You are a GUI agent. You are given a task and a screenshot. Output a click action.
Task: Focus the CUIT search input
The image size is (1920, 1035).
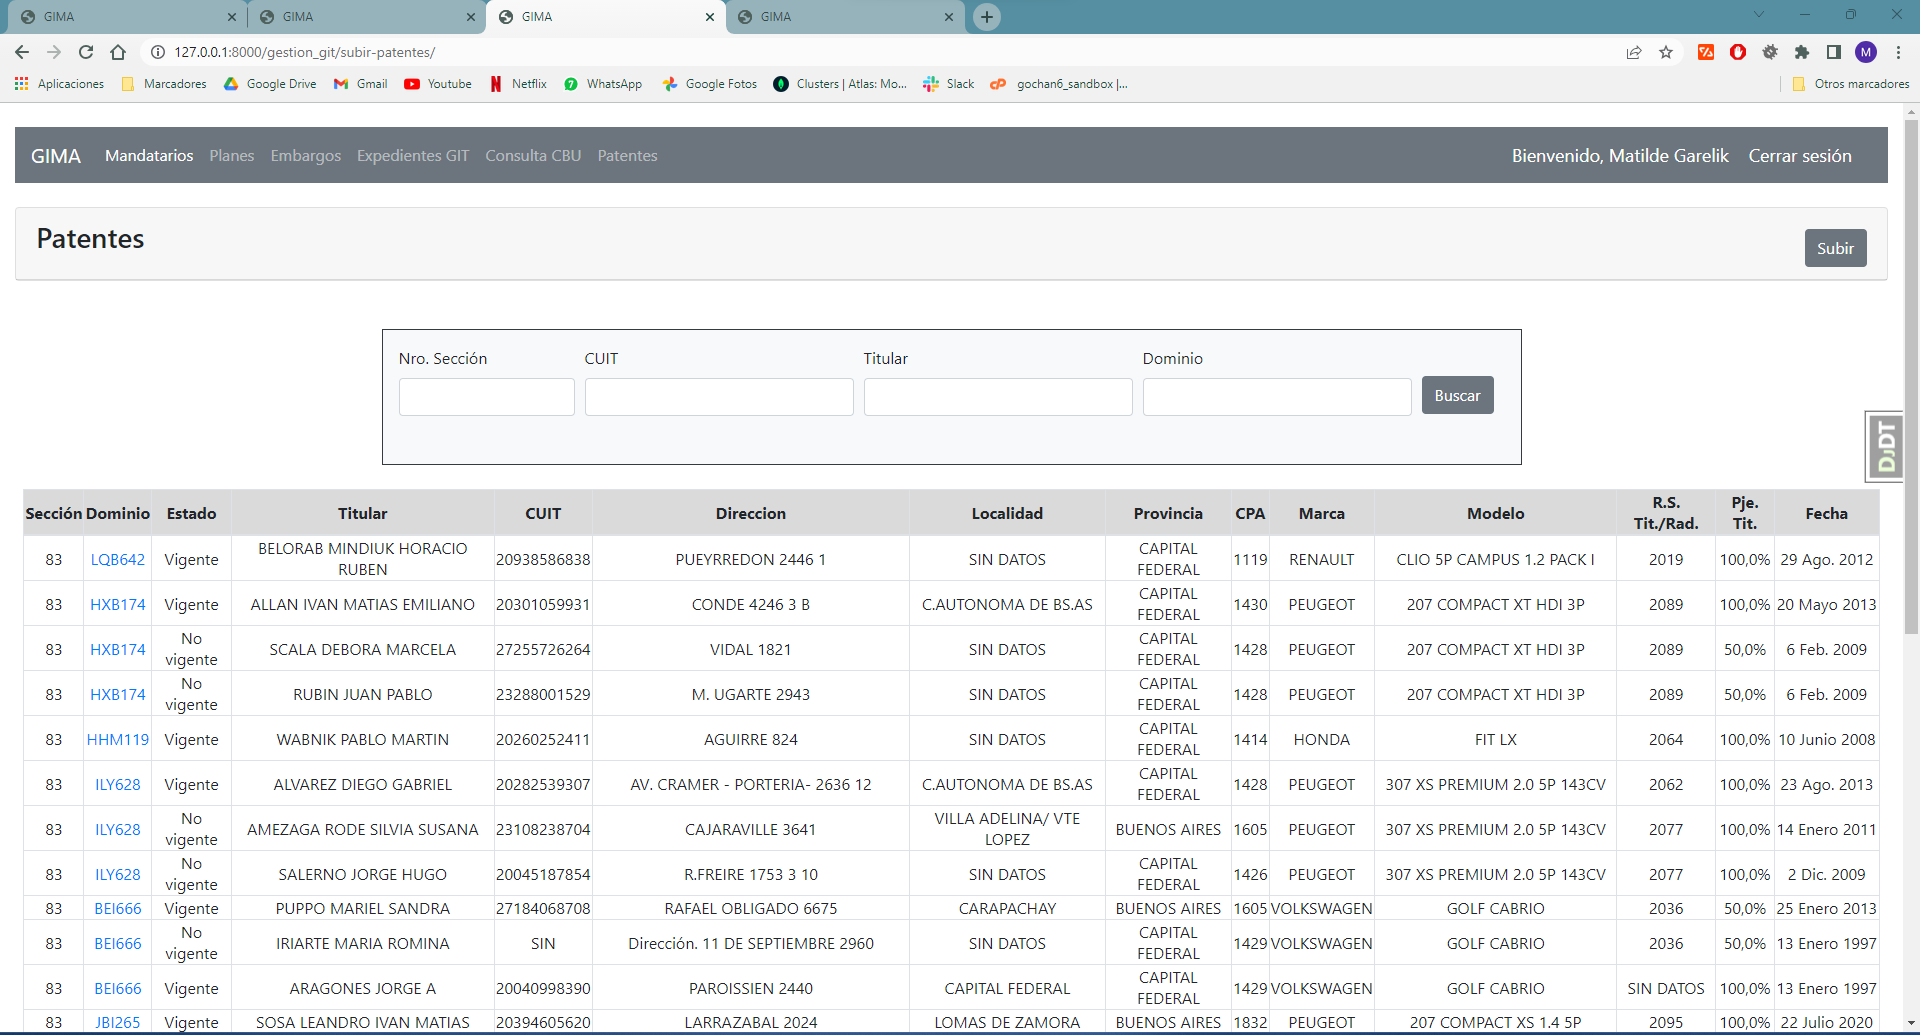click(x=719, y=397)
